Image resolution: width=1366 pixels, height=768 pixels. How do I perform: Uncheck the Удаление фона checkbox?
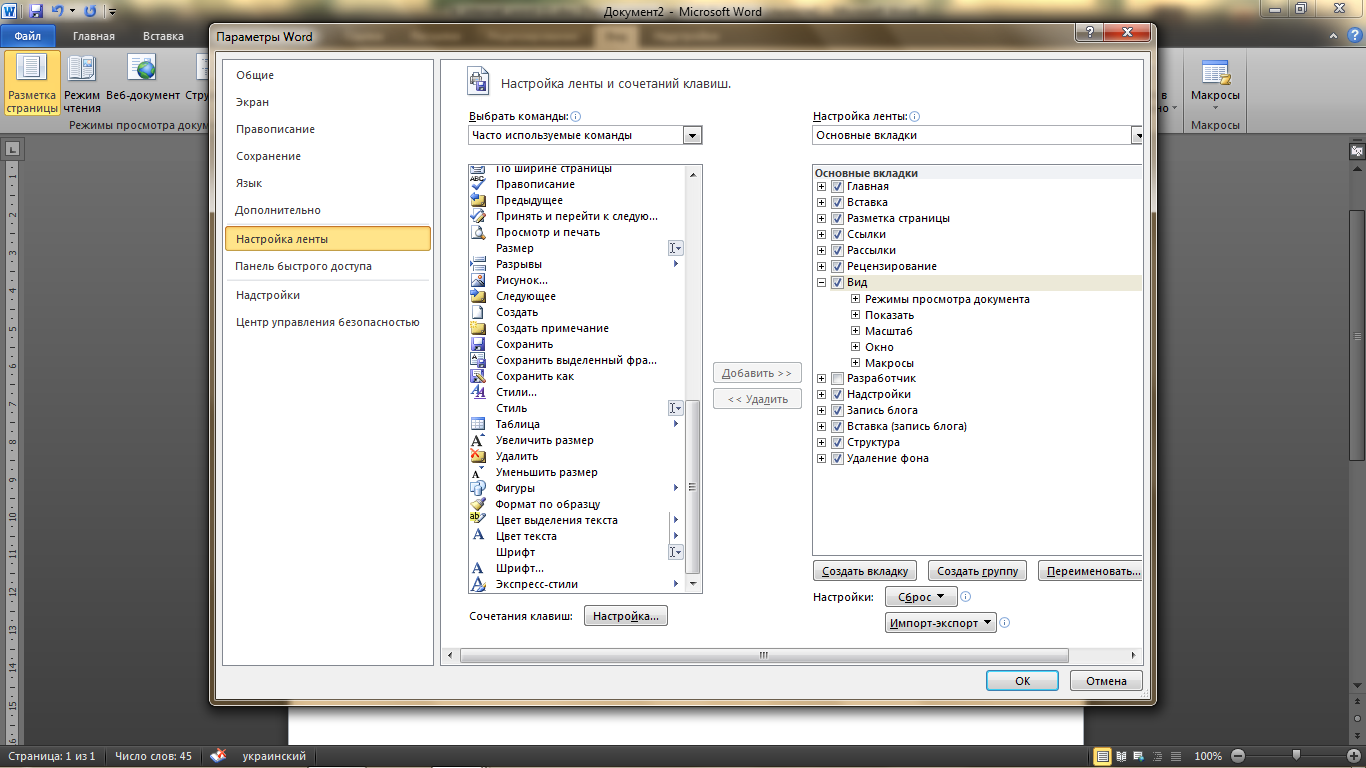point(837,459)
